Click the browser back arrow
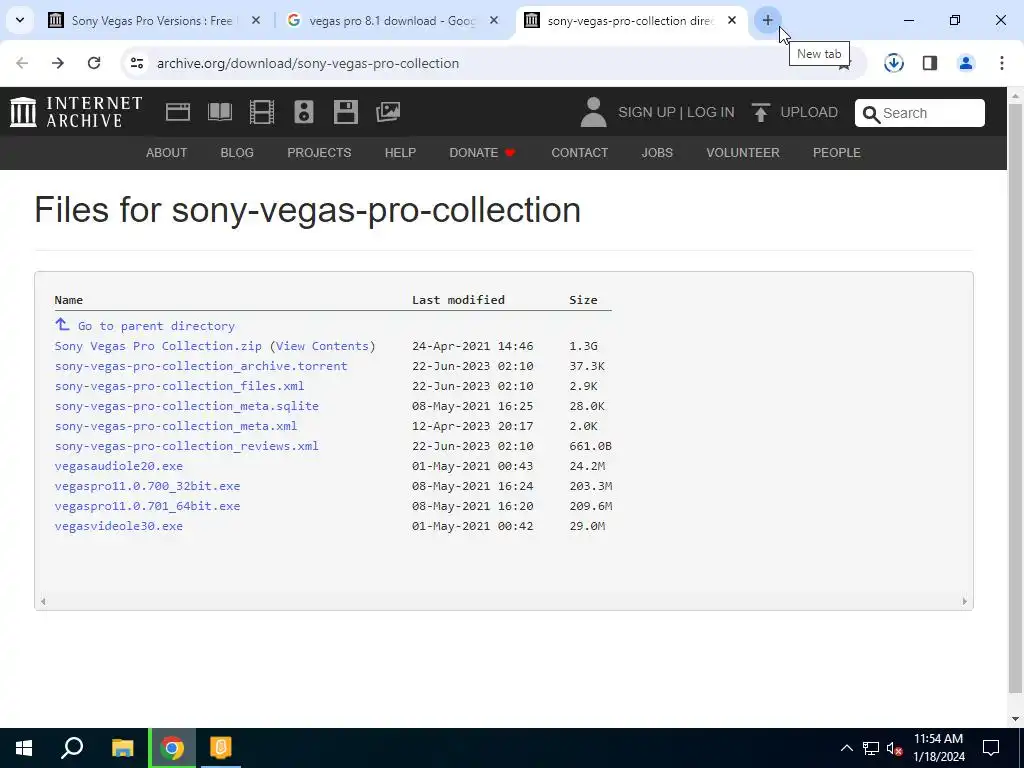The image size is (1024, 768). coord(22,63)
